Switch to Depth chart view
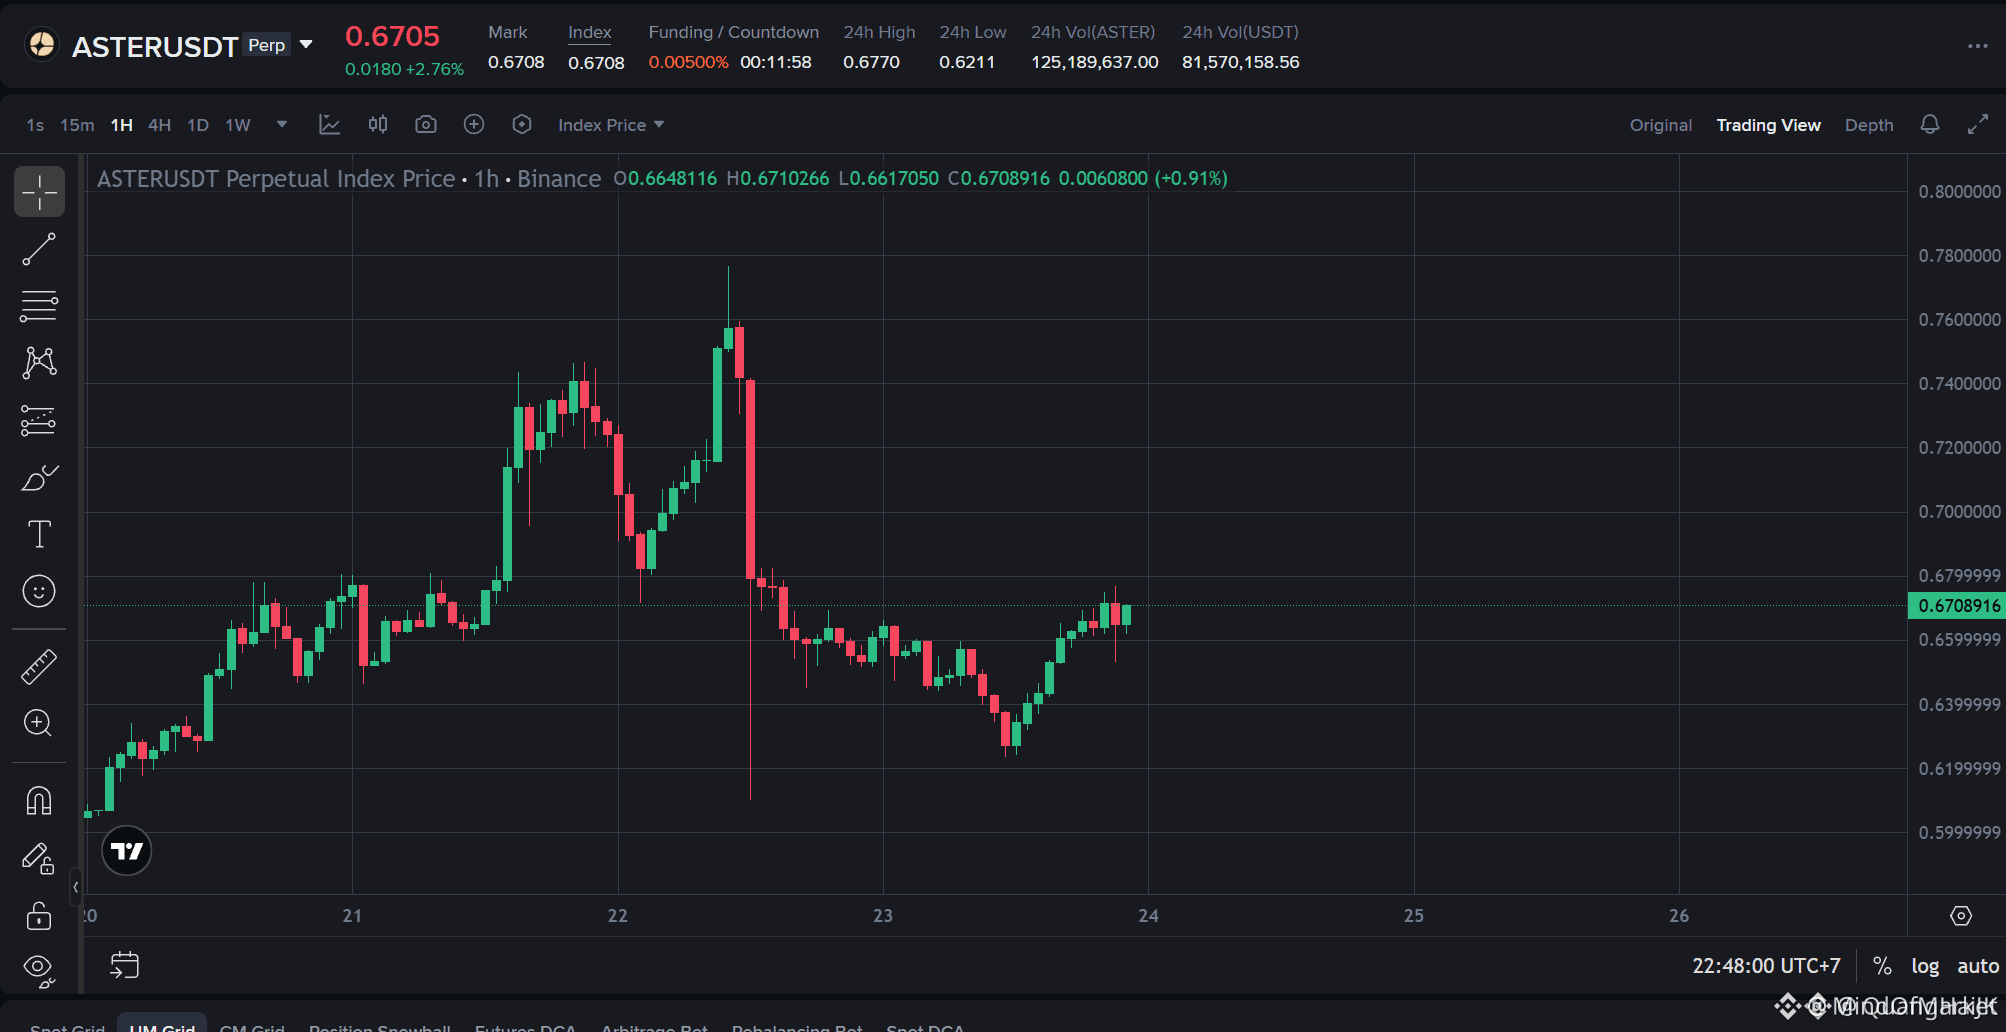2006x1032 pixels. [1869, 125]
